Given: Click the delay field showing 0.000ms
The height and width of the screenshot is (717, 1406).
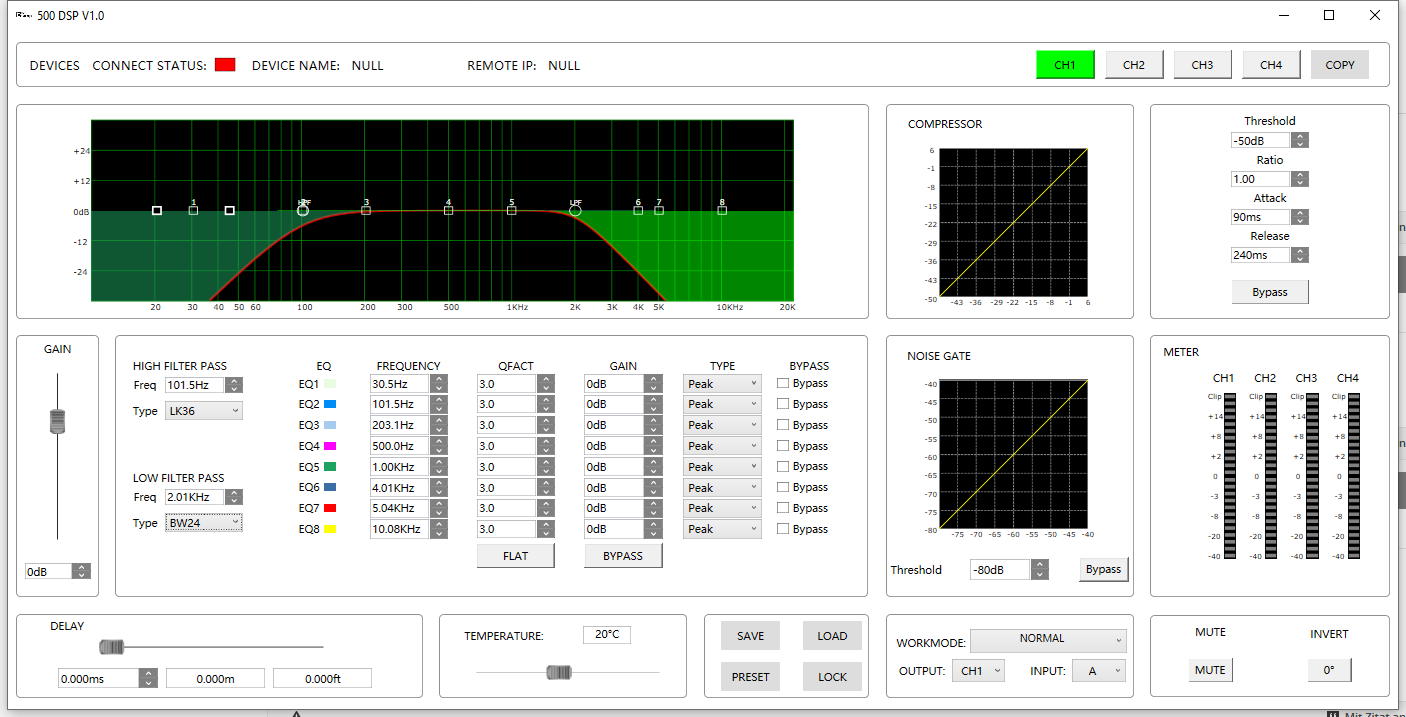Looking at the screenshot, I should [x=99, y=678].
